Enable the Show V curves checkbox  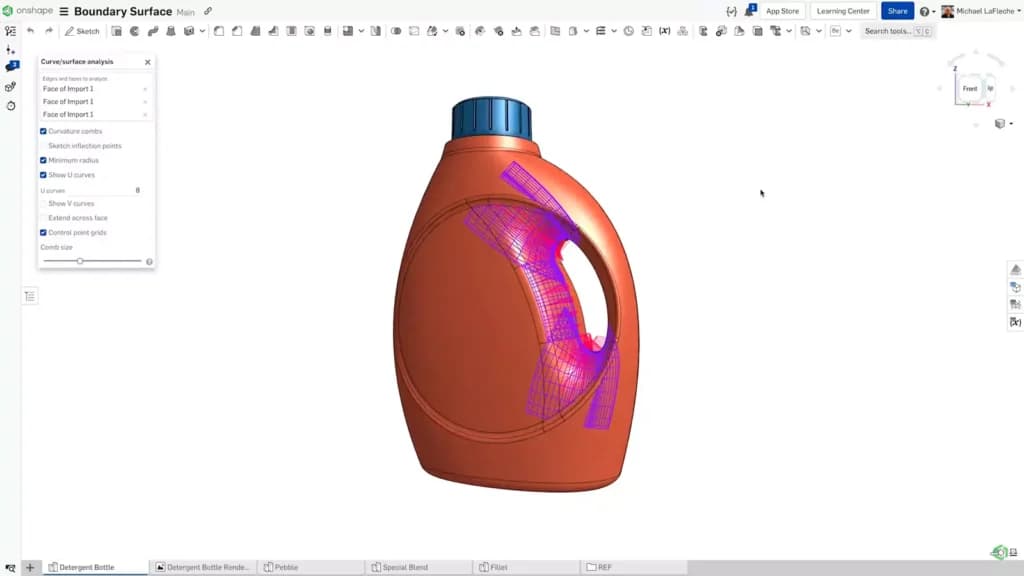click(x=43, y=204)
